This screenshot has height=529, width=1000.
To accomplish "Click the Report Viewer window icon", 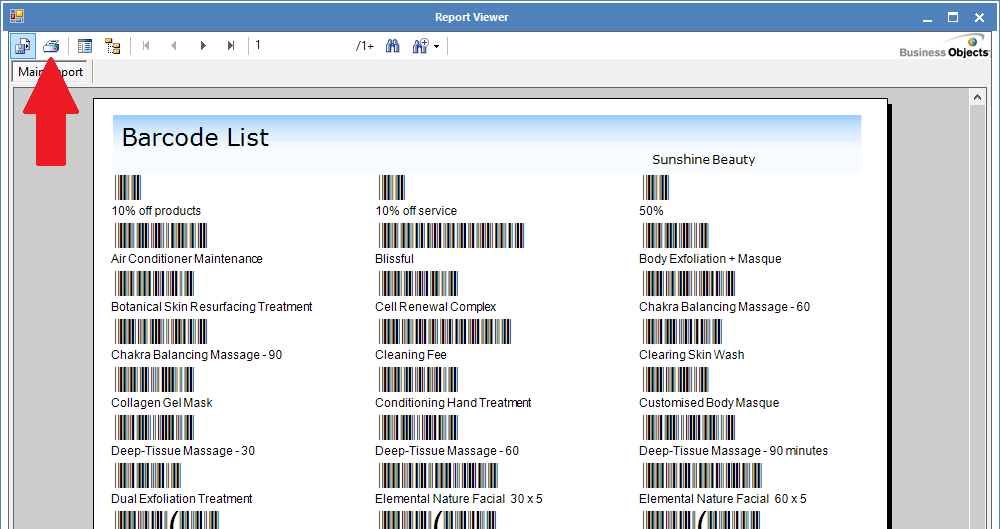I will click(x=17, y=16).
